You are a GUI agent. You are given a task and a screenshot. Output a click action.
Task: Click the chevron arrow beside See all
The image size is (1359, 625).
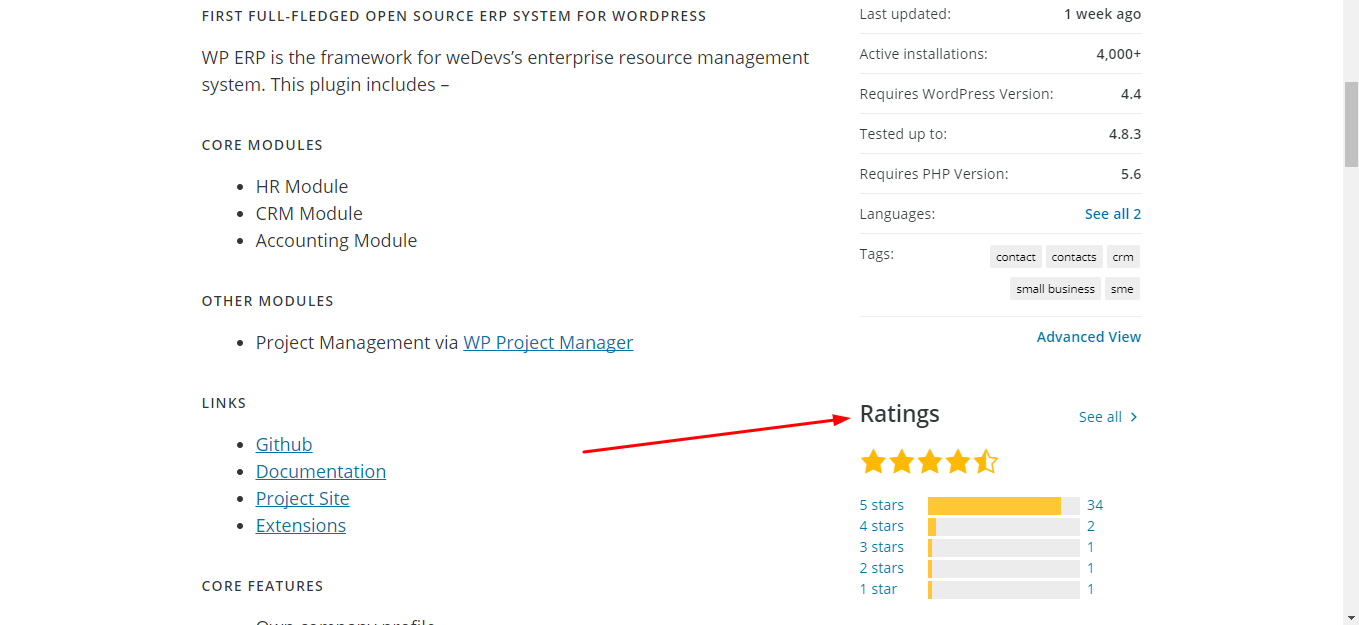1134,417
